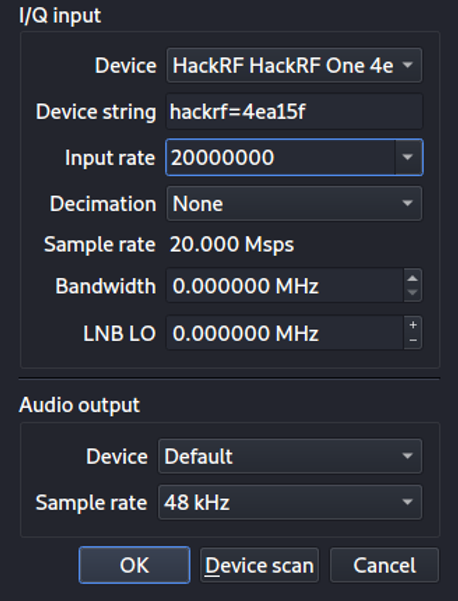This screenshot has height=601, width=458.
Task: Click the arrow icon on audio Default combo
Action: coord(407,456)
